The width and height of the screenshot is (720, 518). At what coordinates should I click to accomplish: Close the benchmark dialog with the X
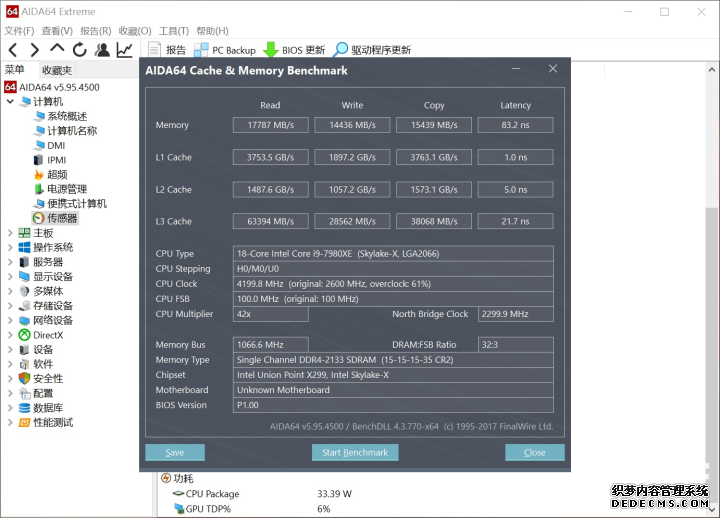tap(553, 68)
